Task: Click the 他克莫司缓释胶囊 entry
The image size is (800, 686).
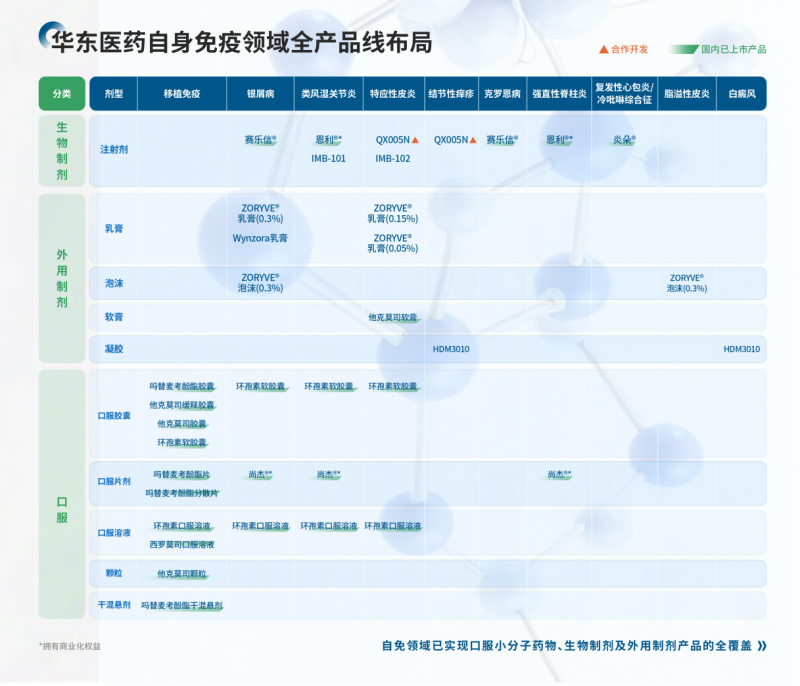Action: (x=182, y=405)
